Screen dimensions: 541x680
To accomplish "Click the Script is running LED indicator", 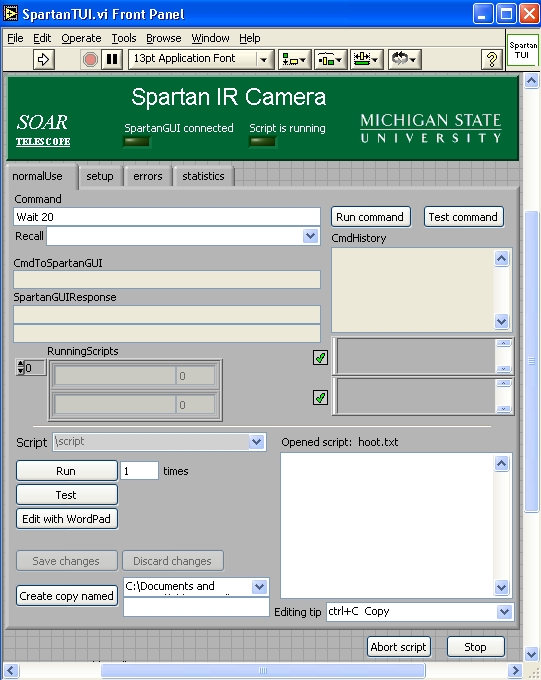I will pyautogui.click(x=262, y=141).
